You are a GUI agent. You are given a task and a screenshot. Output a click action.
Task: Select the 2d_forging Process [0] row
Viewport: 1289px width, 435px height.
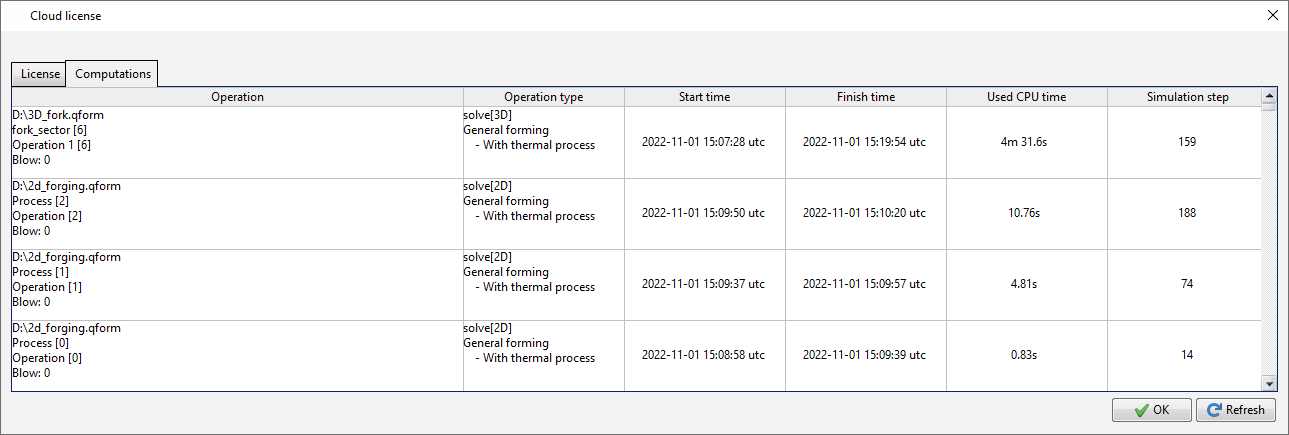pyautogui.click(x=237, y=355)
